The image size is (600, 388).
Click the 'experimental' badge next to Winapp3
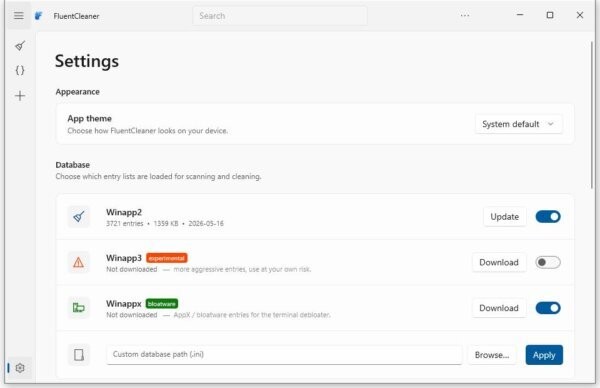tap(166, 258)
